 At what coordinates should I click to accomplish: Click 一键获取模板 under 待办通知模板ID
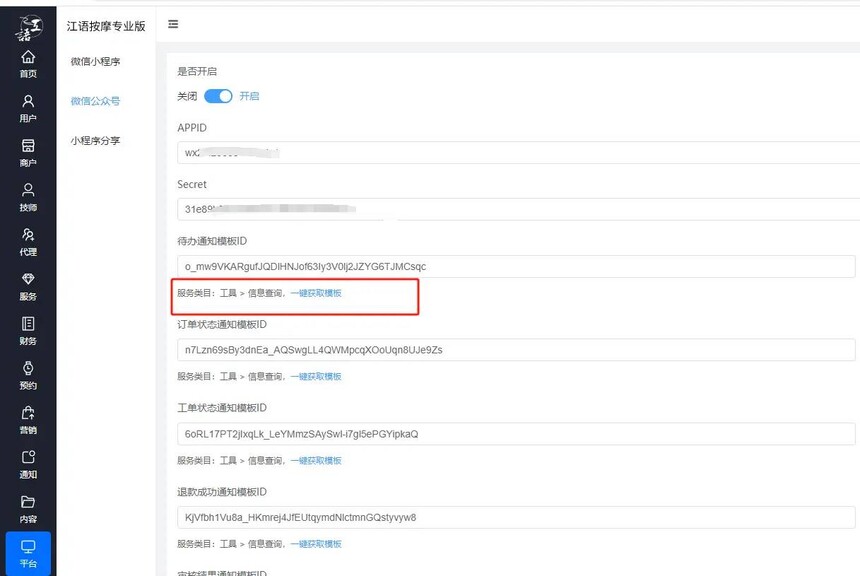[316, 293]
